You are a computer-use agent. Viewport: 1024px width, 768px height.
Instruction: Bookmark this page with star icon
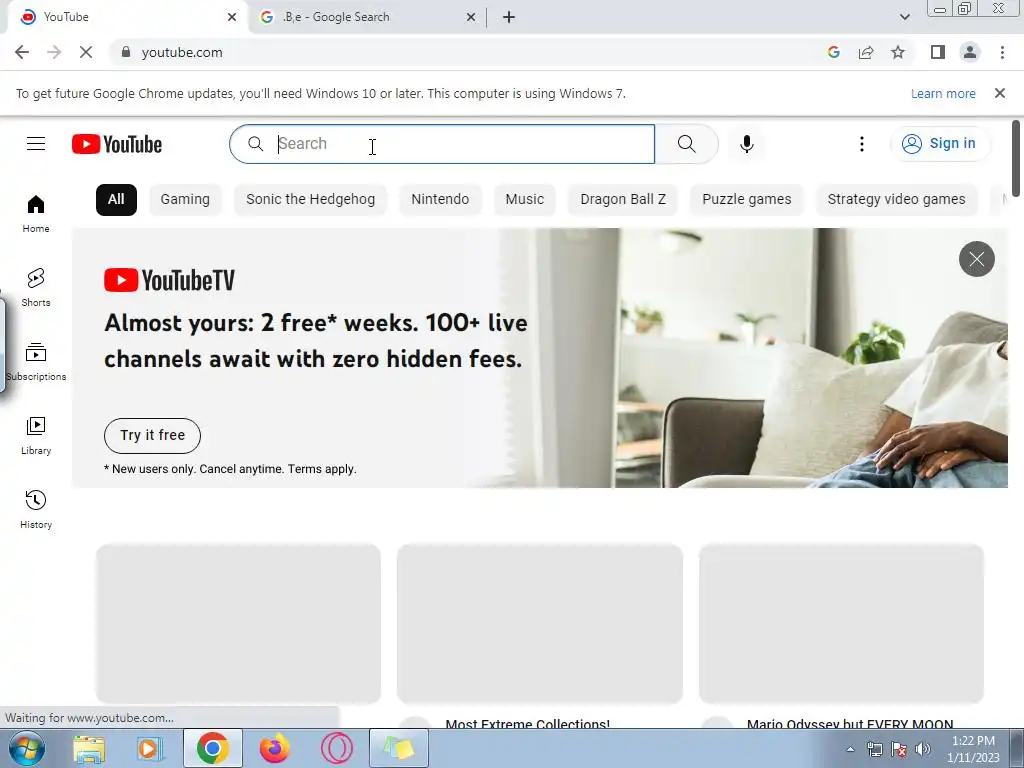pos(898,52)
